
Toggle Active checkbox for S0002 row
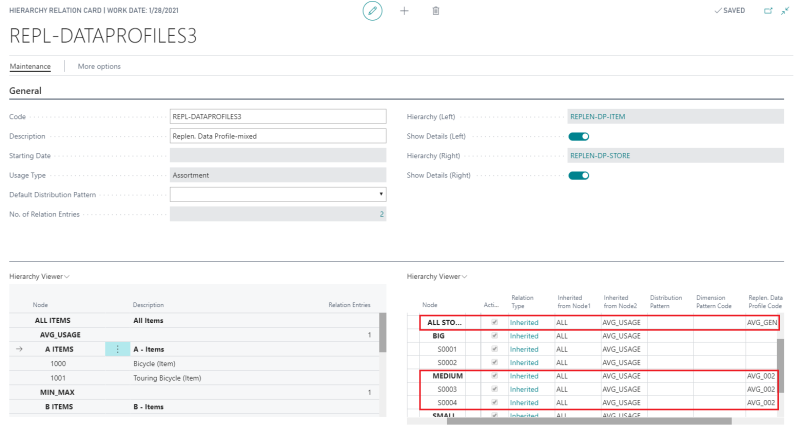pyautogui.click(x=494, y=362)
